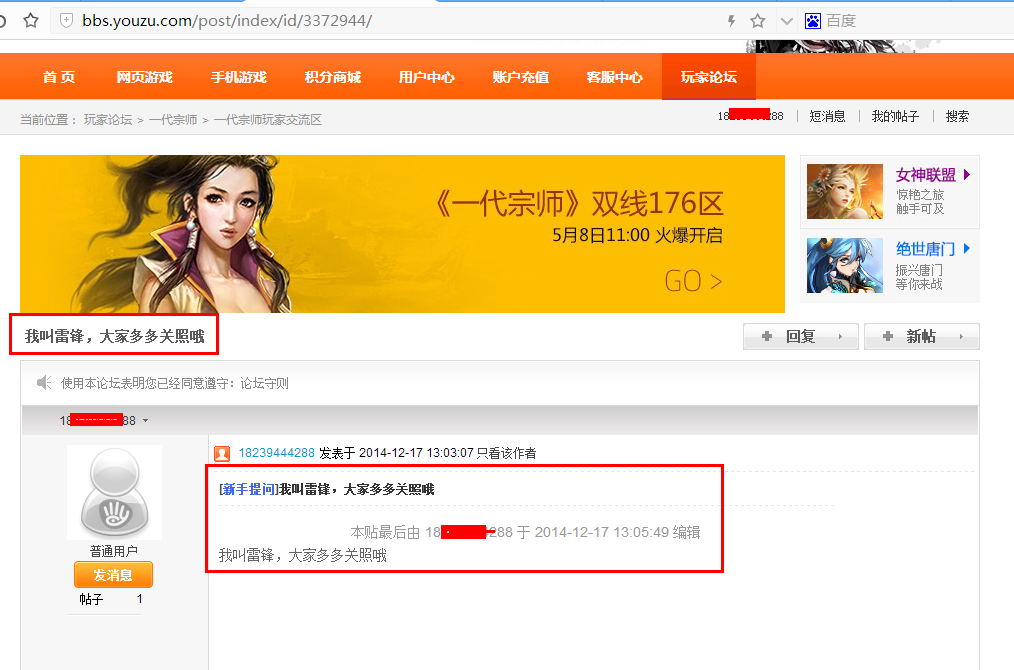Click the post count number 1

[140, 599]
